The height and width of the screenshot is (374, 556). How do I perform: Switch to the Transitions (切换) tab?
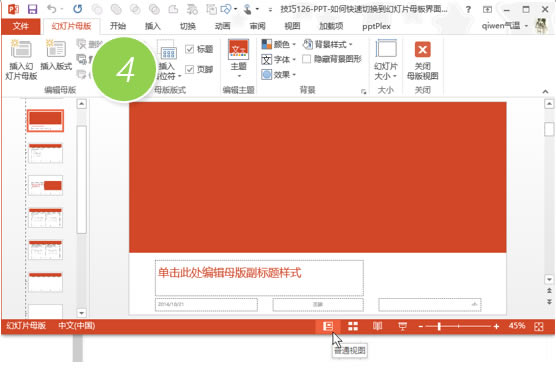[188, 26]
